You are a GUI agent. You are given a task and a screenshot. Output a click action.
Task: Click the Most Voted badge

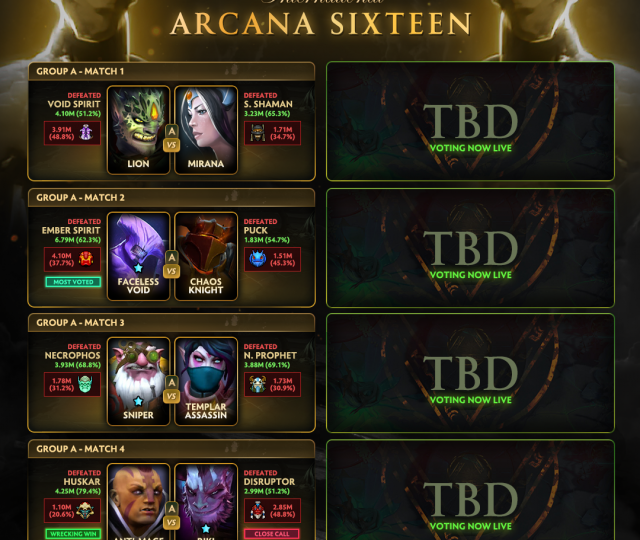coord(73,282)
